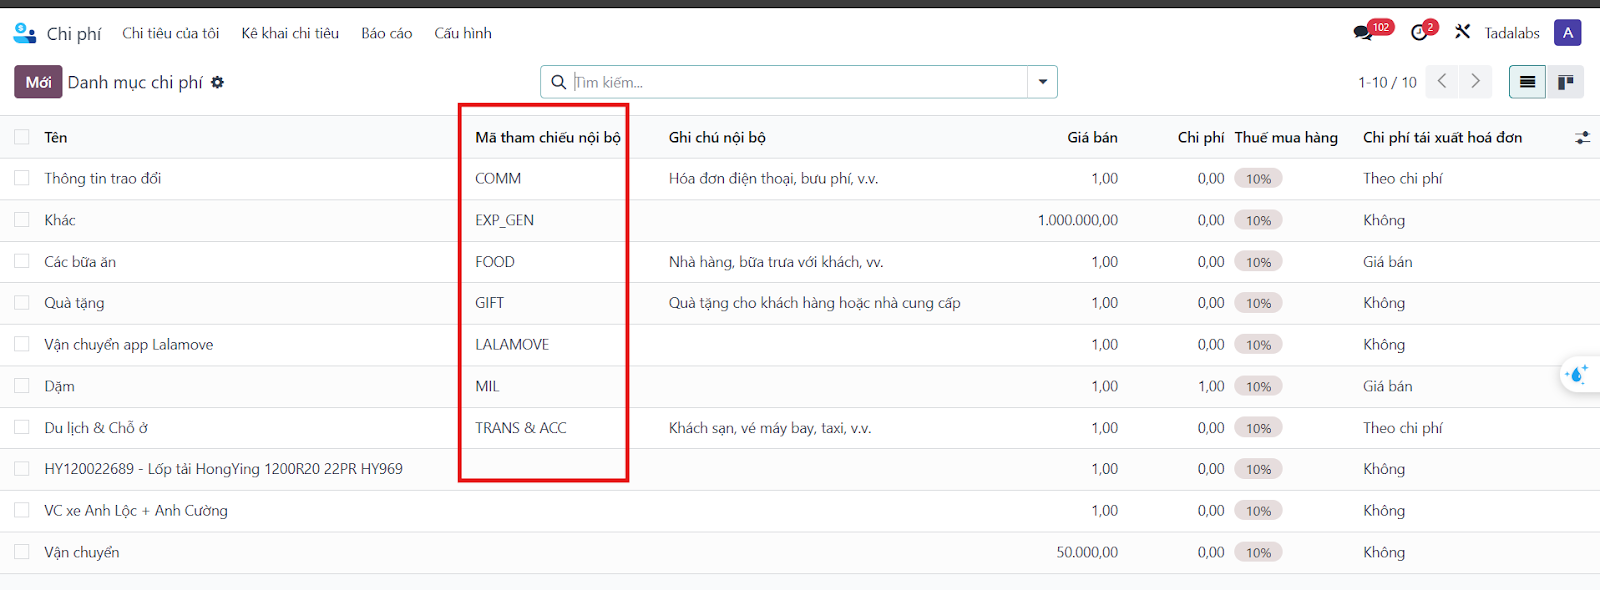Check the Dặm row checkbox
The height and width of the screenshot is (590, 1600).
pos(21,386)
